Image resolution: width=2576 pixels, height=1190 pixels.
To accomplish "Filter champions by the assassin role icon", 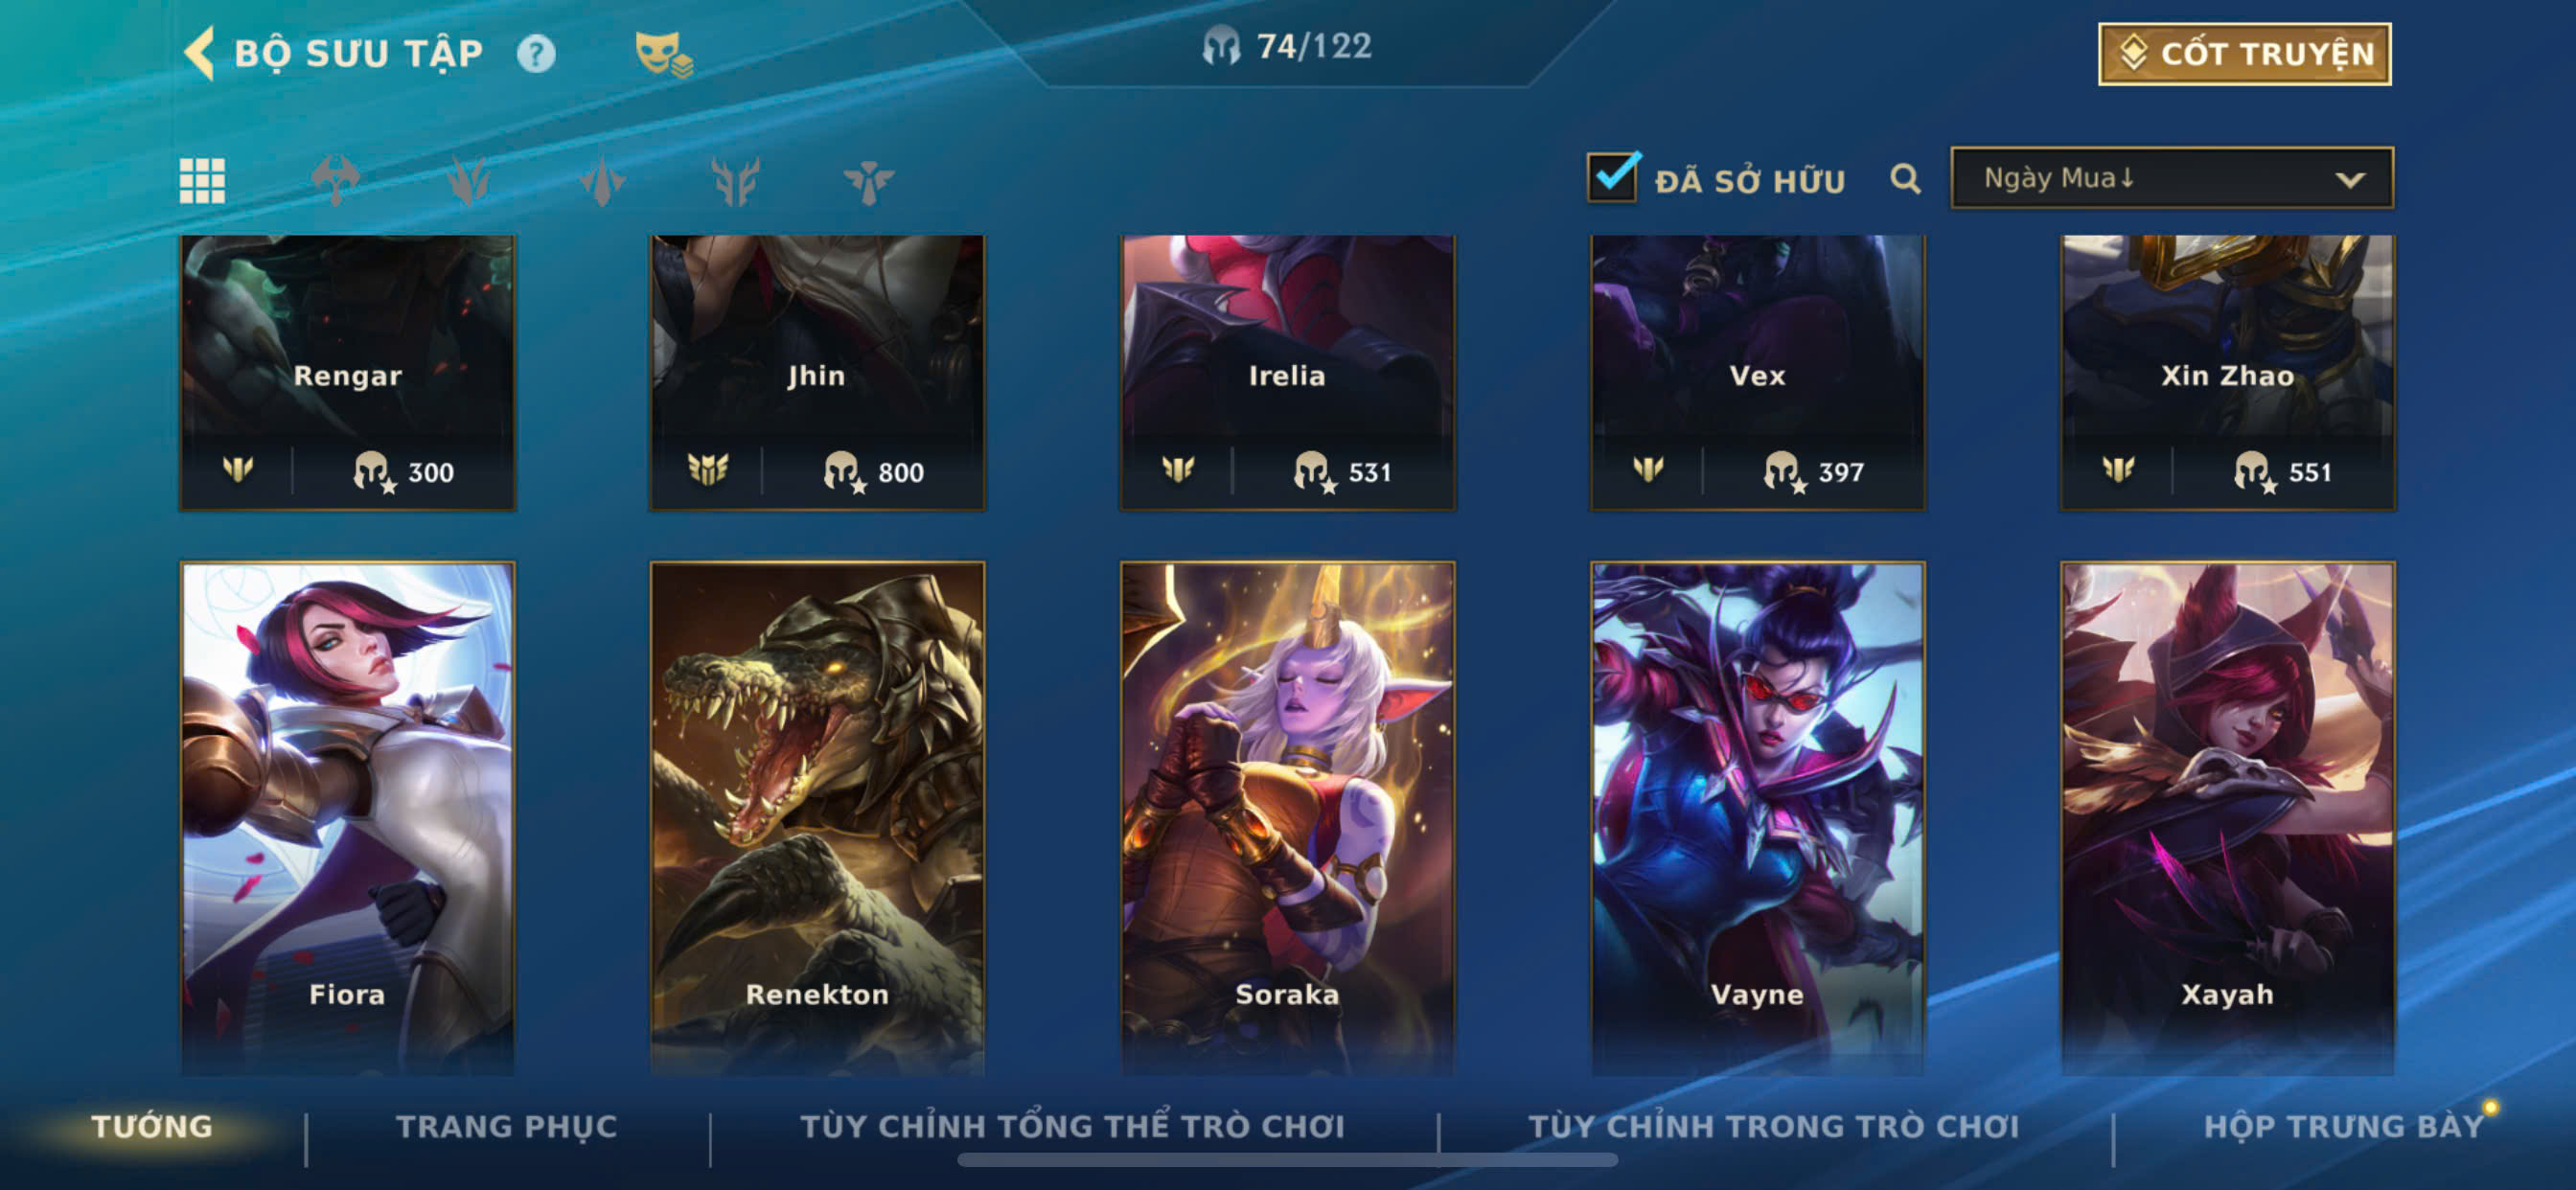I will [468, 181].
